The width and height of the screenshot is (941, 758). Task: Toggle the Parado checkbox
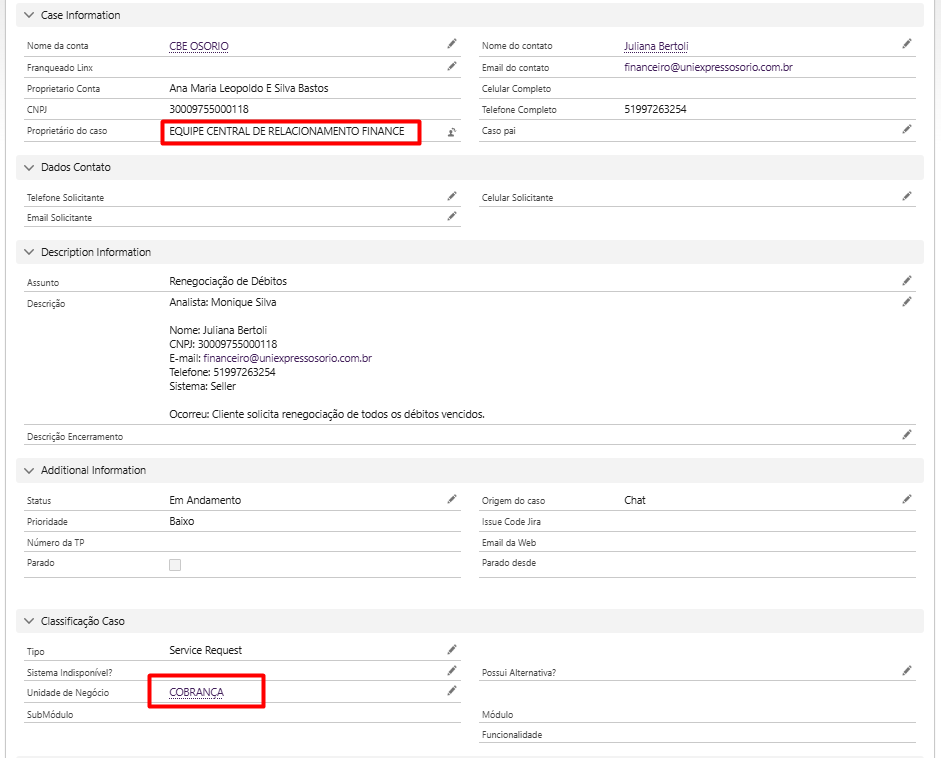tap(175, 565)
